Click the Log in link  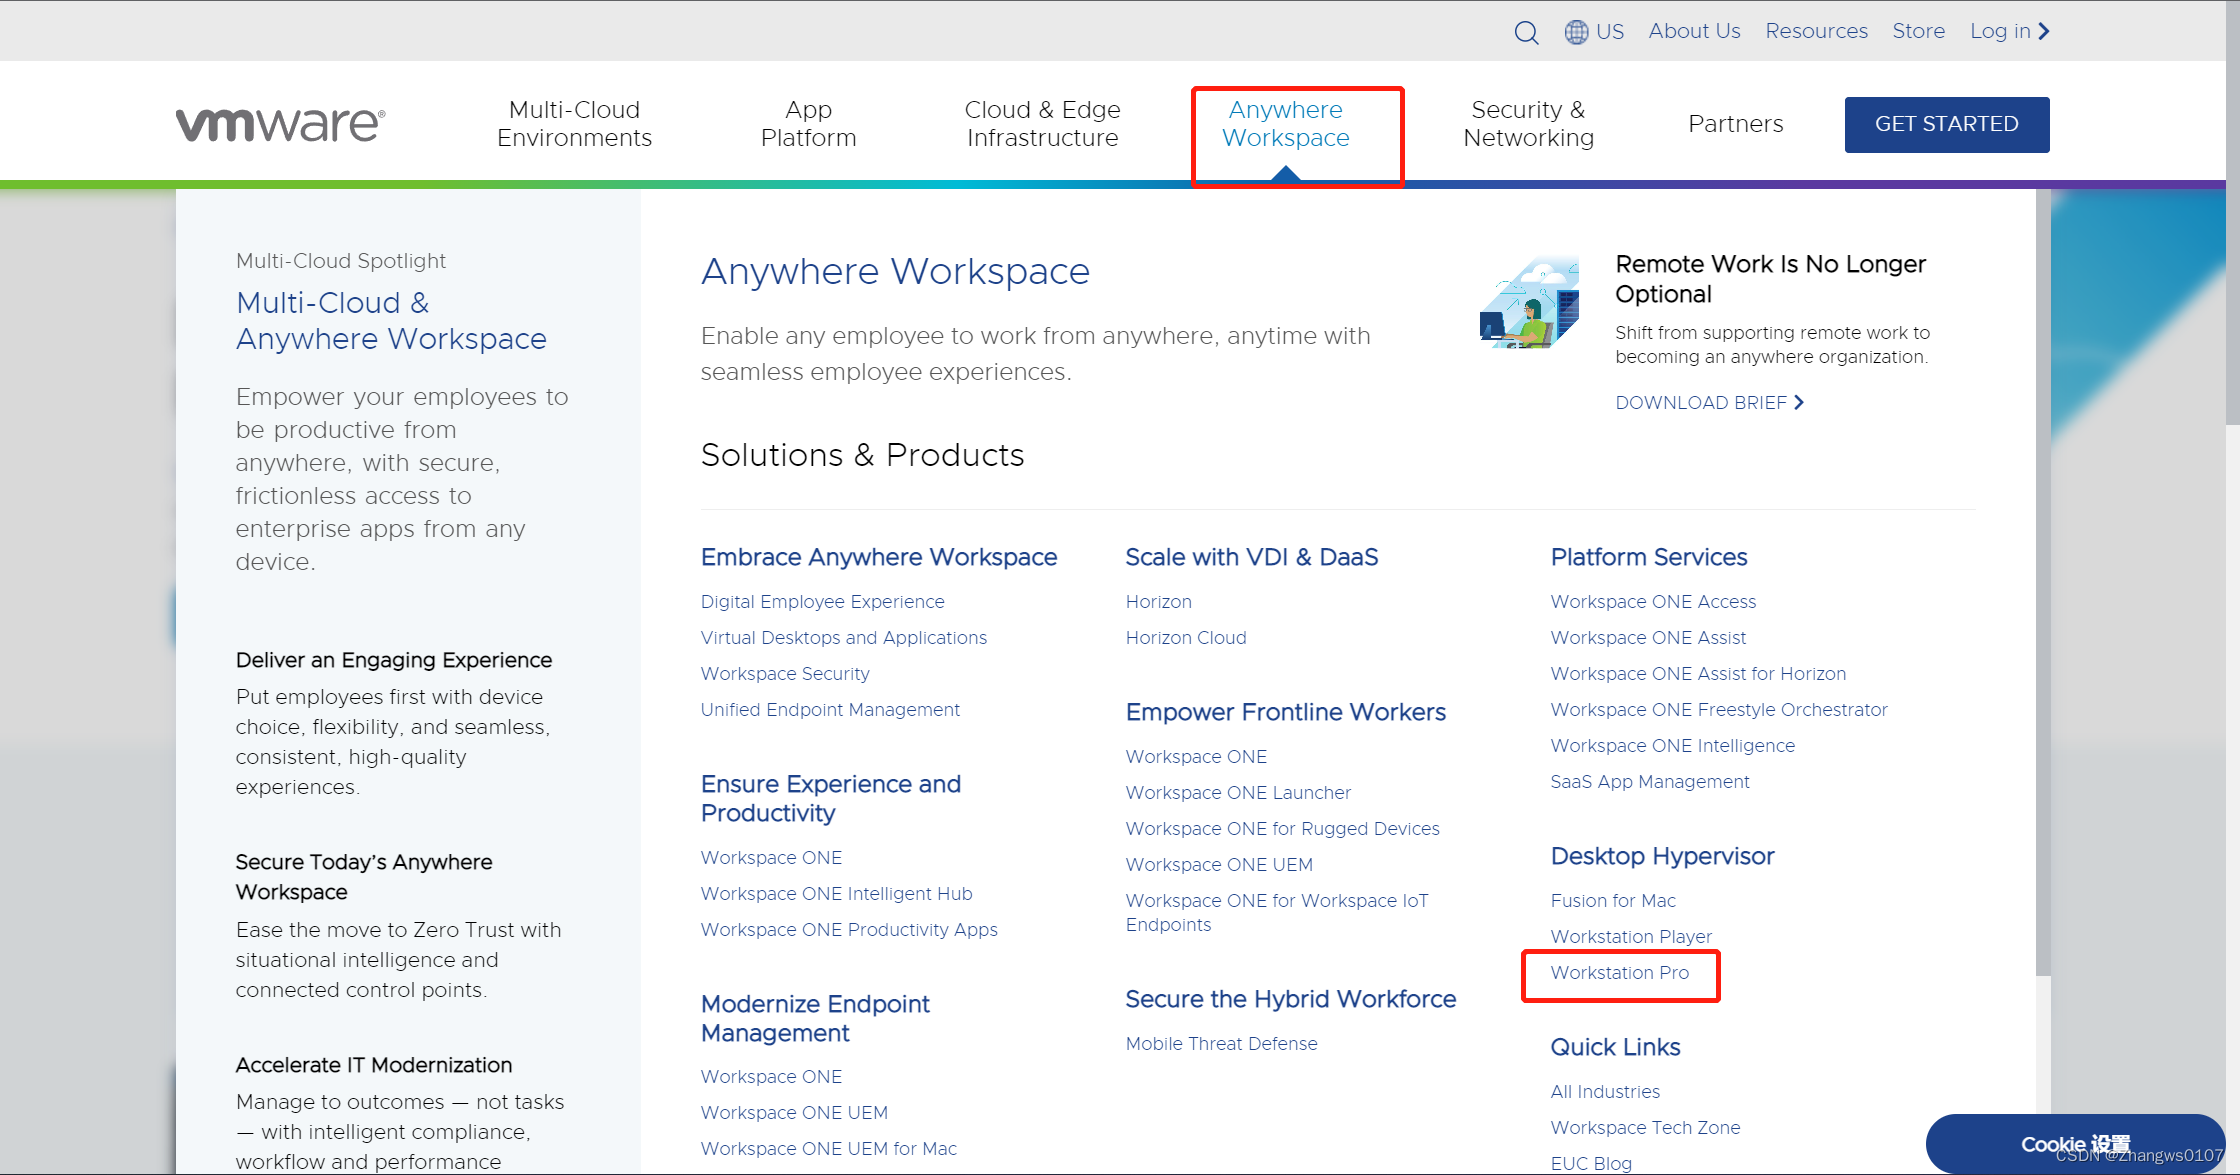pos(2000,31)
